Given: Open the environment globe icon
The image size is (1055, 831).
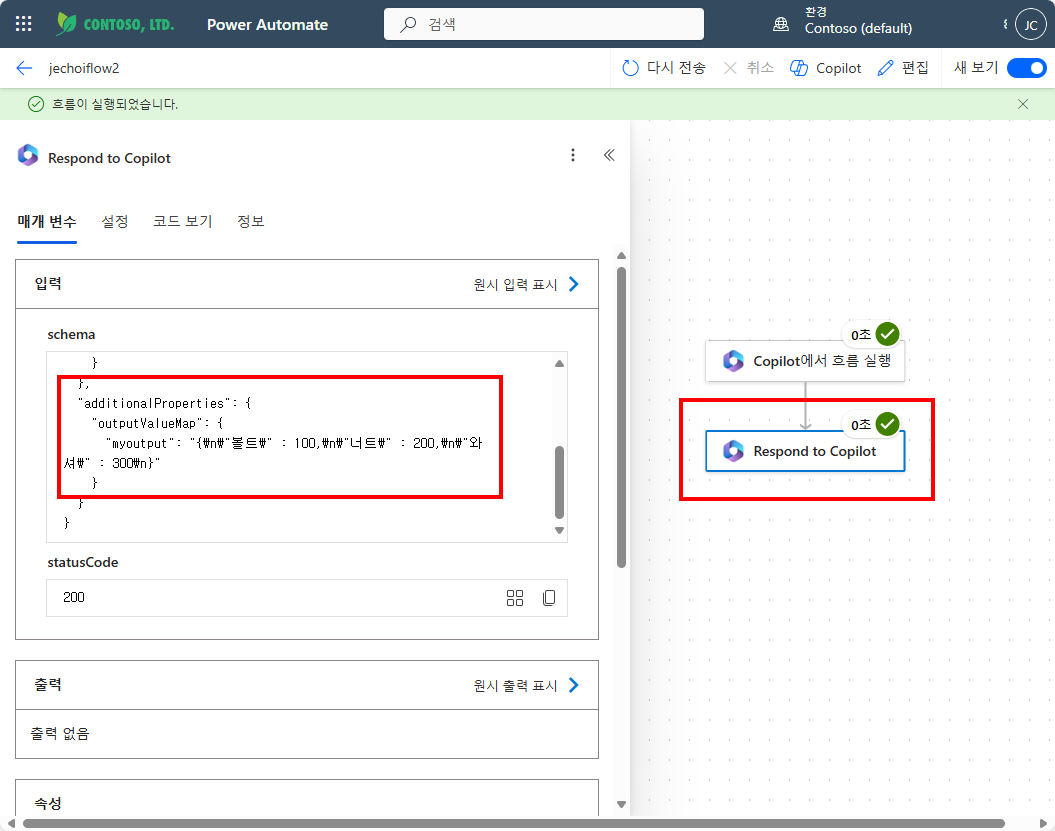Looking at the screenshot, I should (x=780, y=24).
